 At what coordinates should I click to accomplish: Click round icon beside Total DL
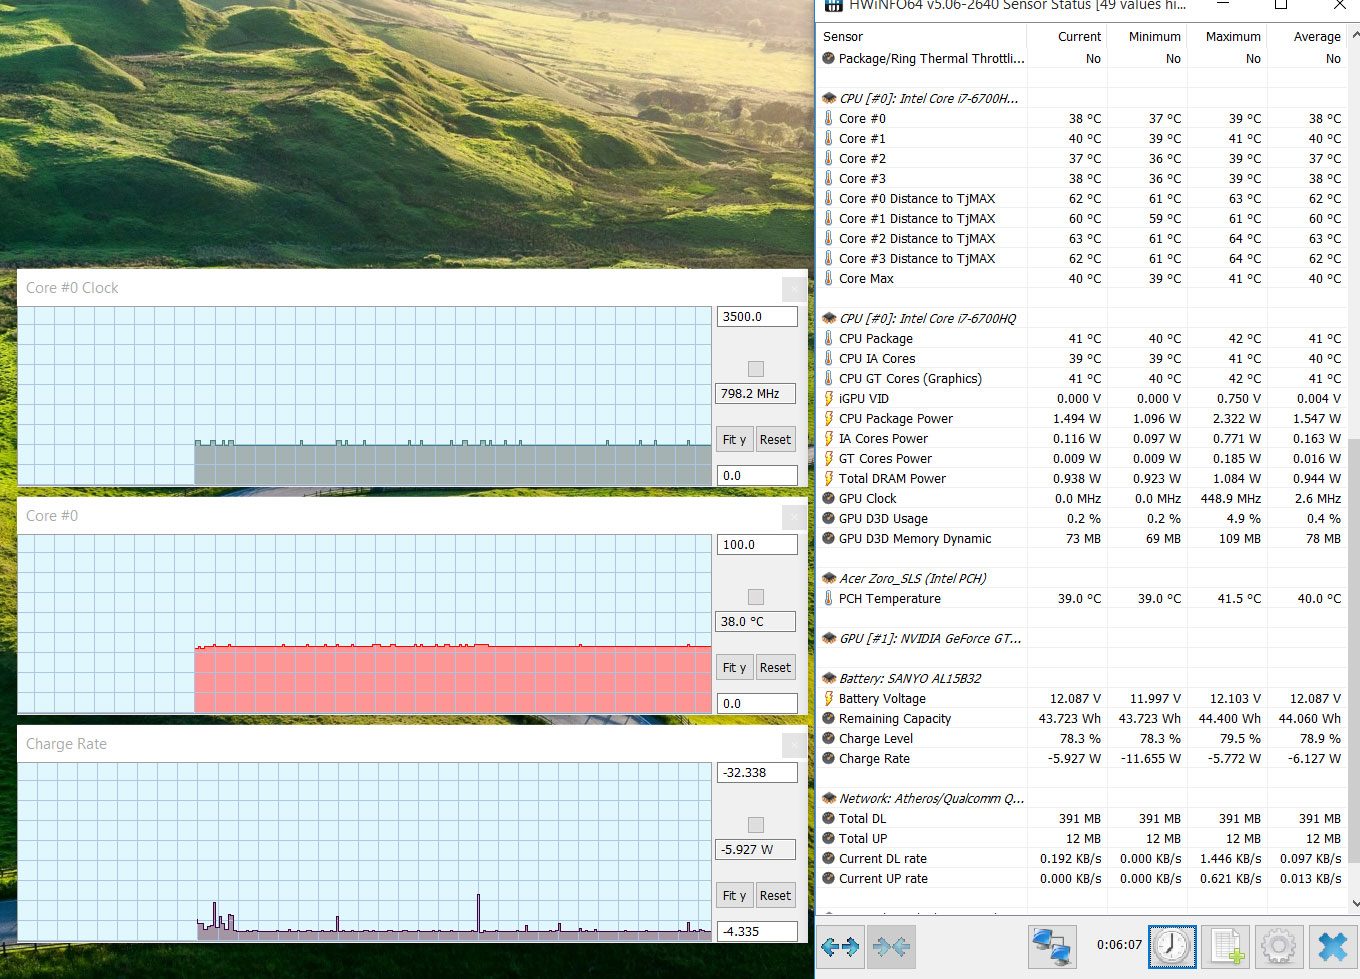(x=828, y=818)
